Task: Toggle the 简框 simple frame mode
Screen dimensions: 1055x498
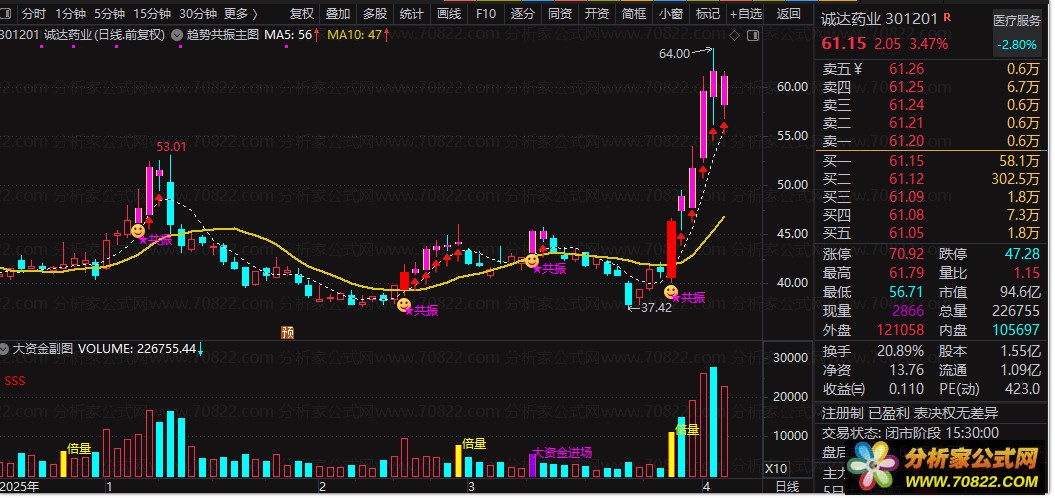Action: tap(633, 13)
